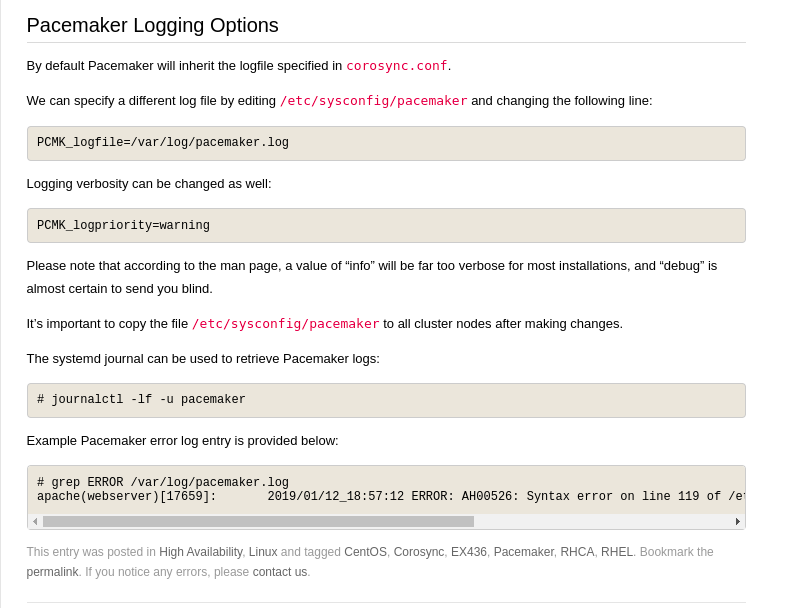Follow the CentOS tag link
Screen dimensions: 802x608
[365, 552]
